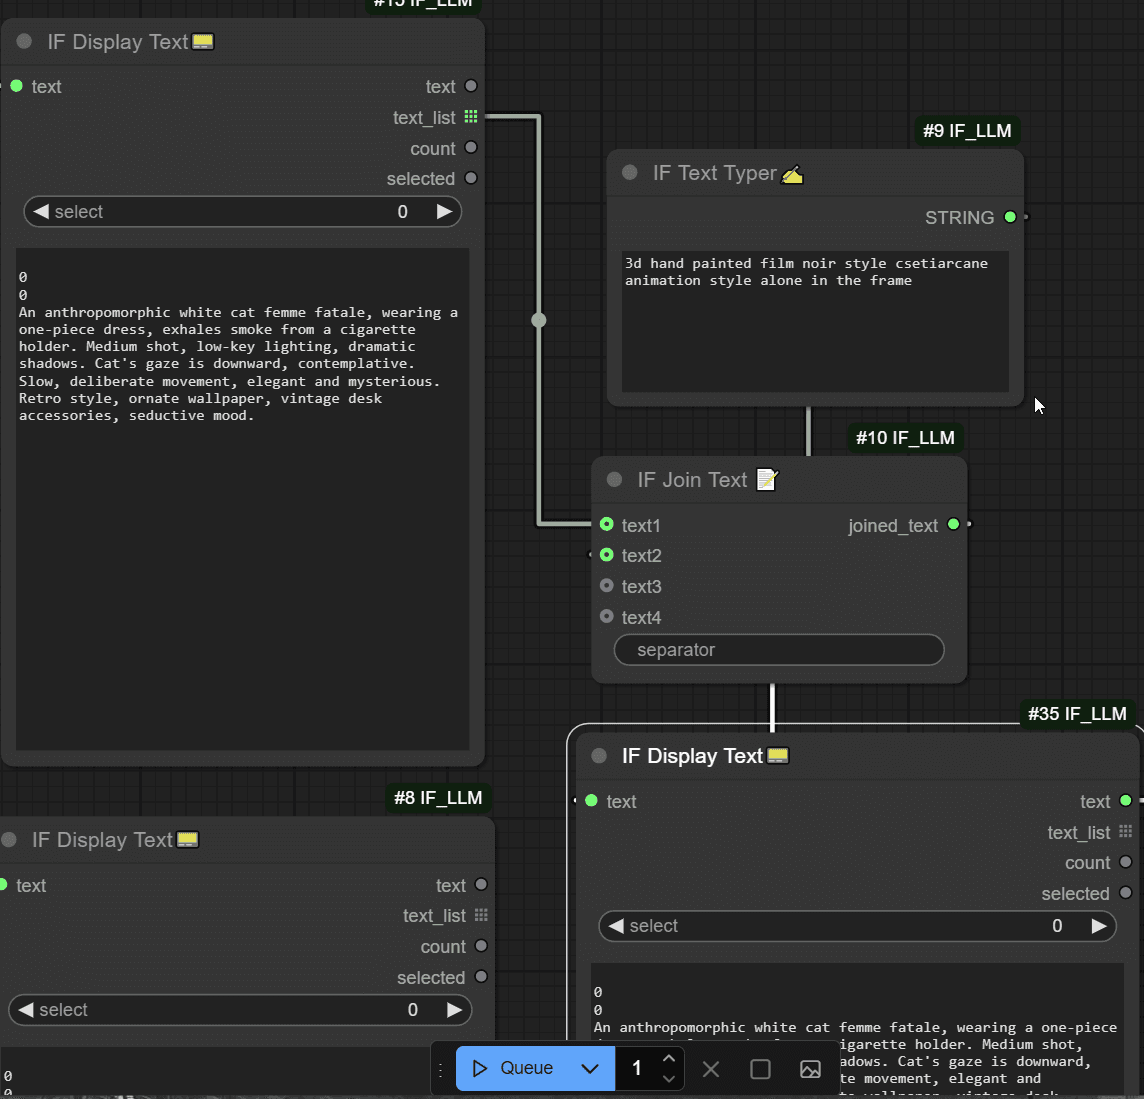Collapse the IF Text Typer node

pyautogui.click(x=630, y=173)
